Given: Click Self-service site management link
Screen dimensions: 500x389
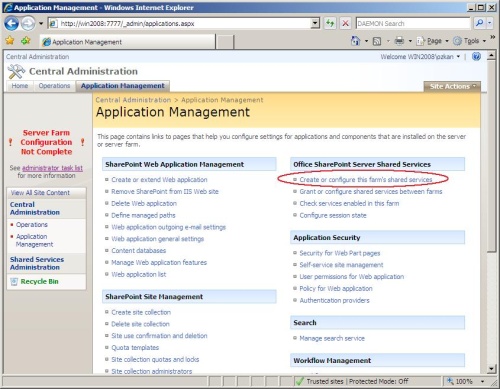Looking at the screenshot, I should (x=341, y=265).
